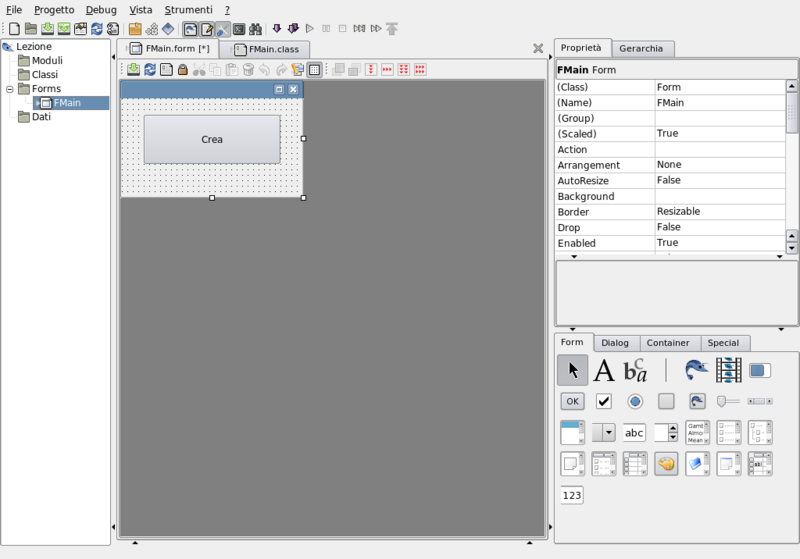The width and height of the screenshot is (800, 559).
Task: Select FMain in the project tree
Action: point(67,103)
